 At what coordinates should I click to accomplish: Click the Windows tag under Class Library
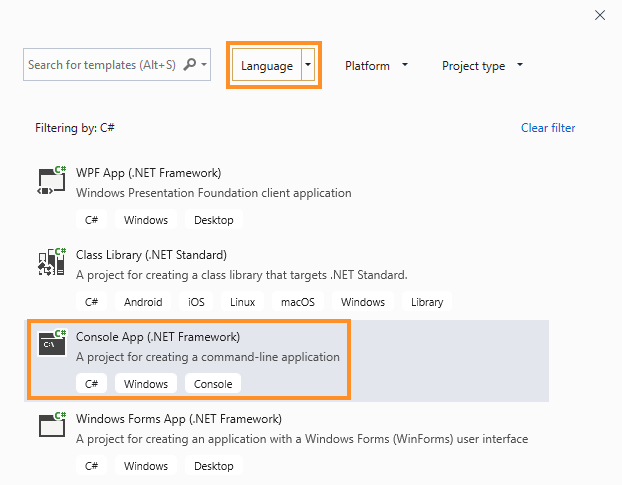[363, 302]
